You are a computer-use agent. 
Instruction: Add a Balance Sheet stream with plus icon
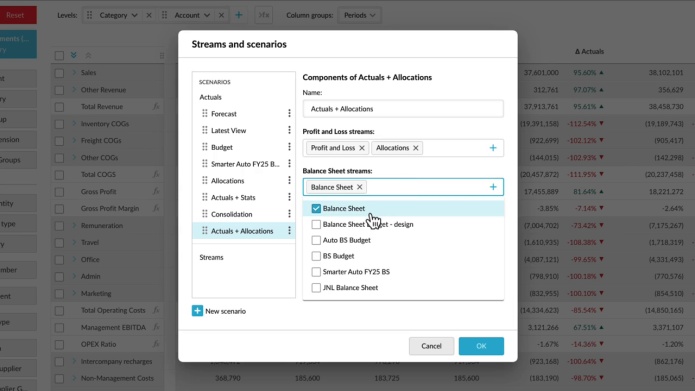click(x=493, y=187)
